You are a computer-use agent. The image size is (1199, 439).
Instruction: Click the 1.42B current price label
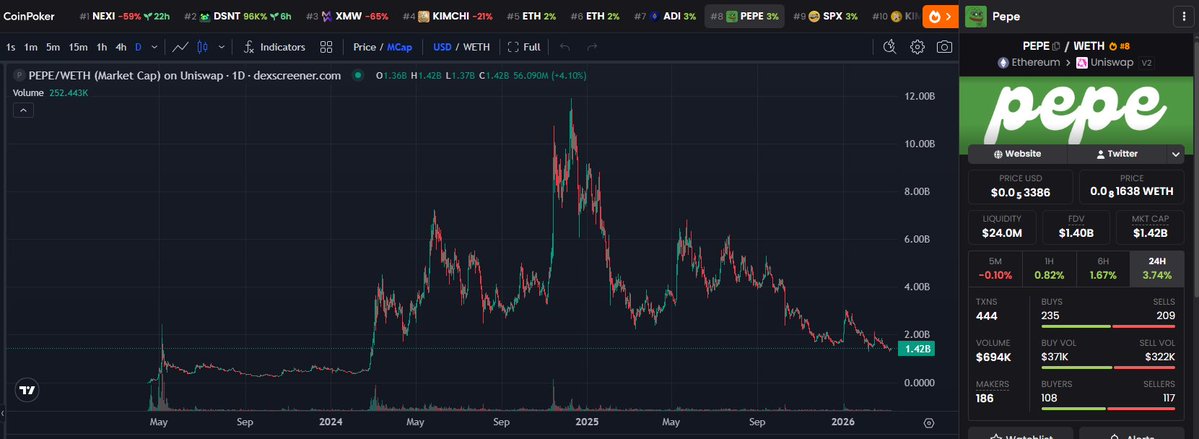(x=916, y=349)
